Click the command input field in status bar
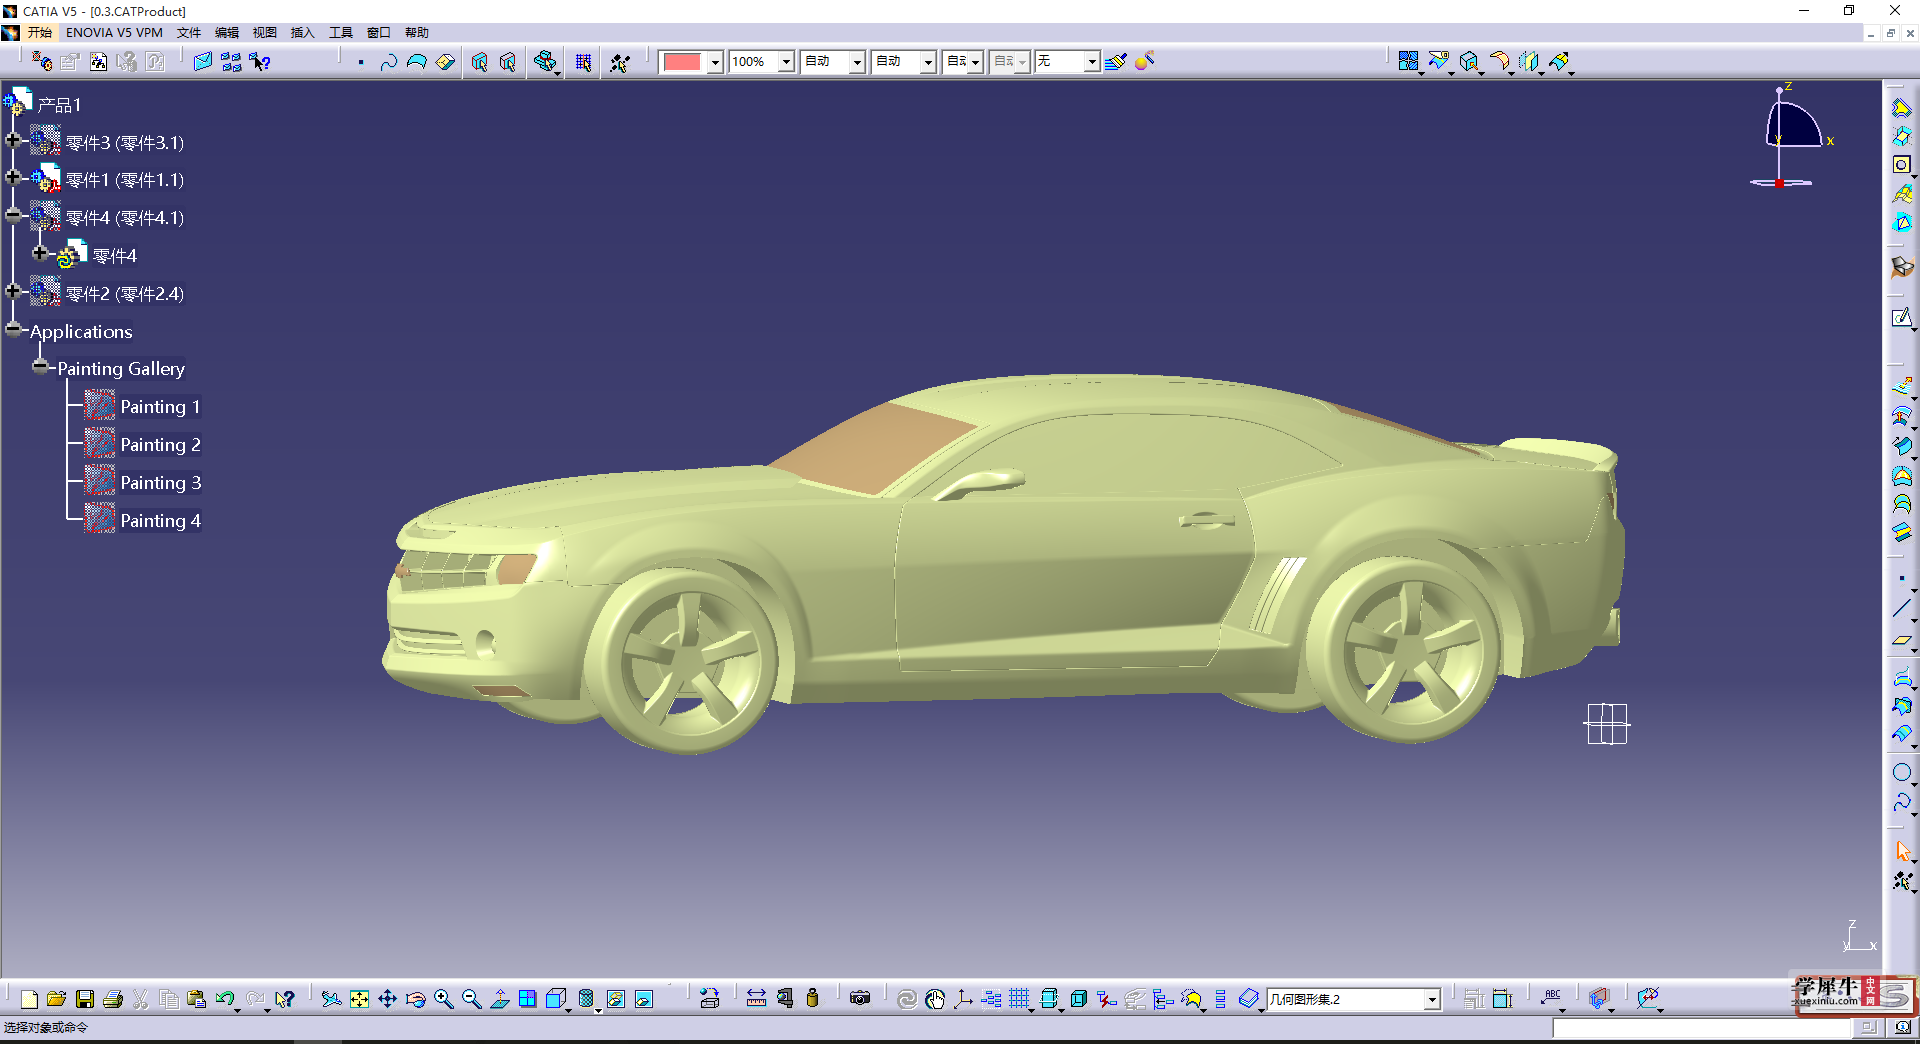The image size is (1920, 1044). (x=1703, y=1028)
